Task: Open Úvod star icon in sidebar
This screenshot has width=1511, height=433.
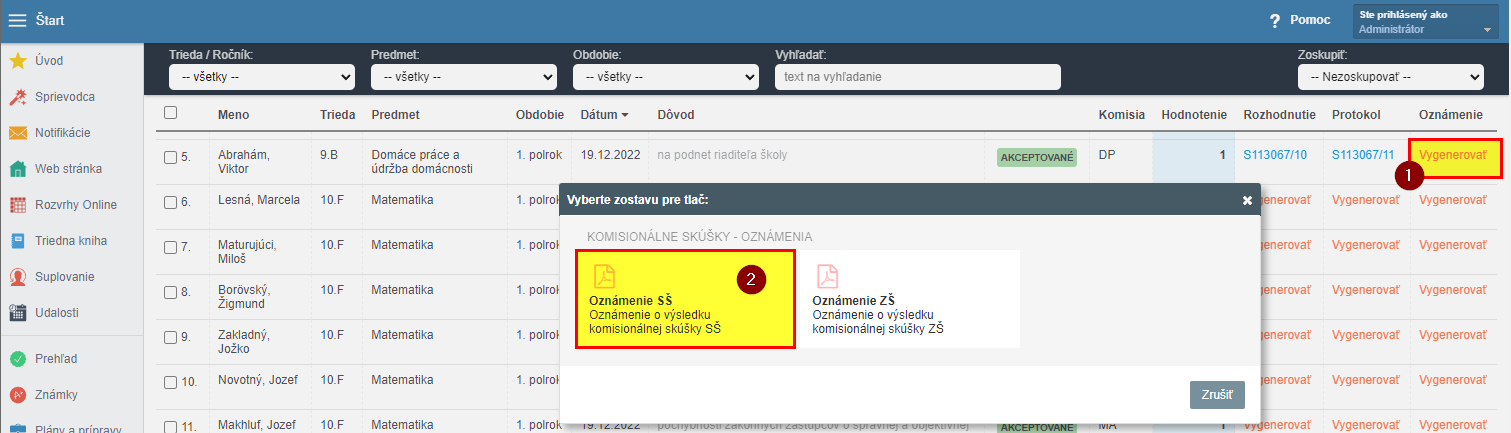Action: 18,61
